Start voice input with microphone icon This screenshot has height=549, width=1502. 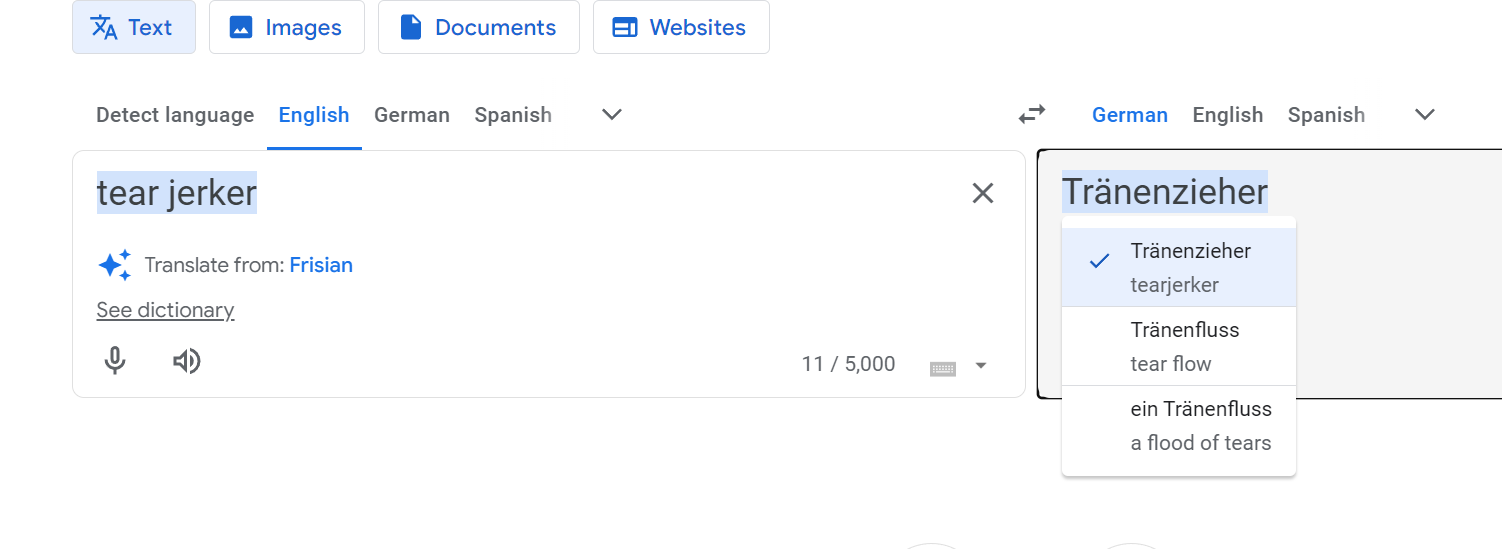click(x=115, y=361)
